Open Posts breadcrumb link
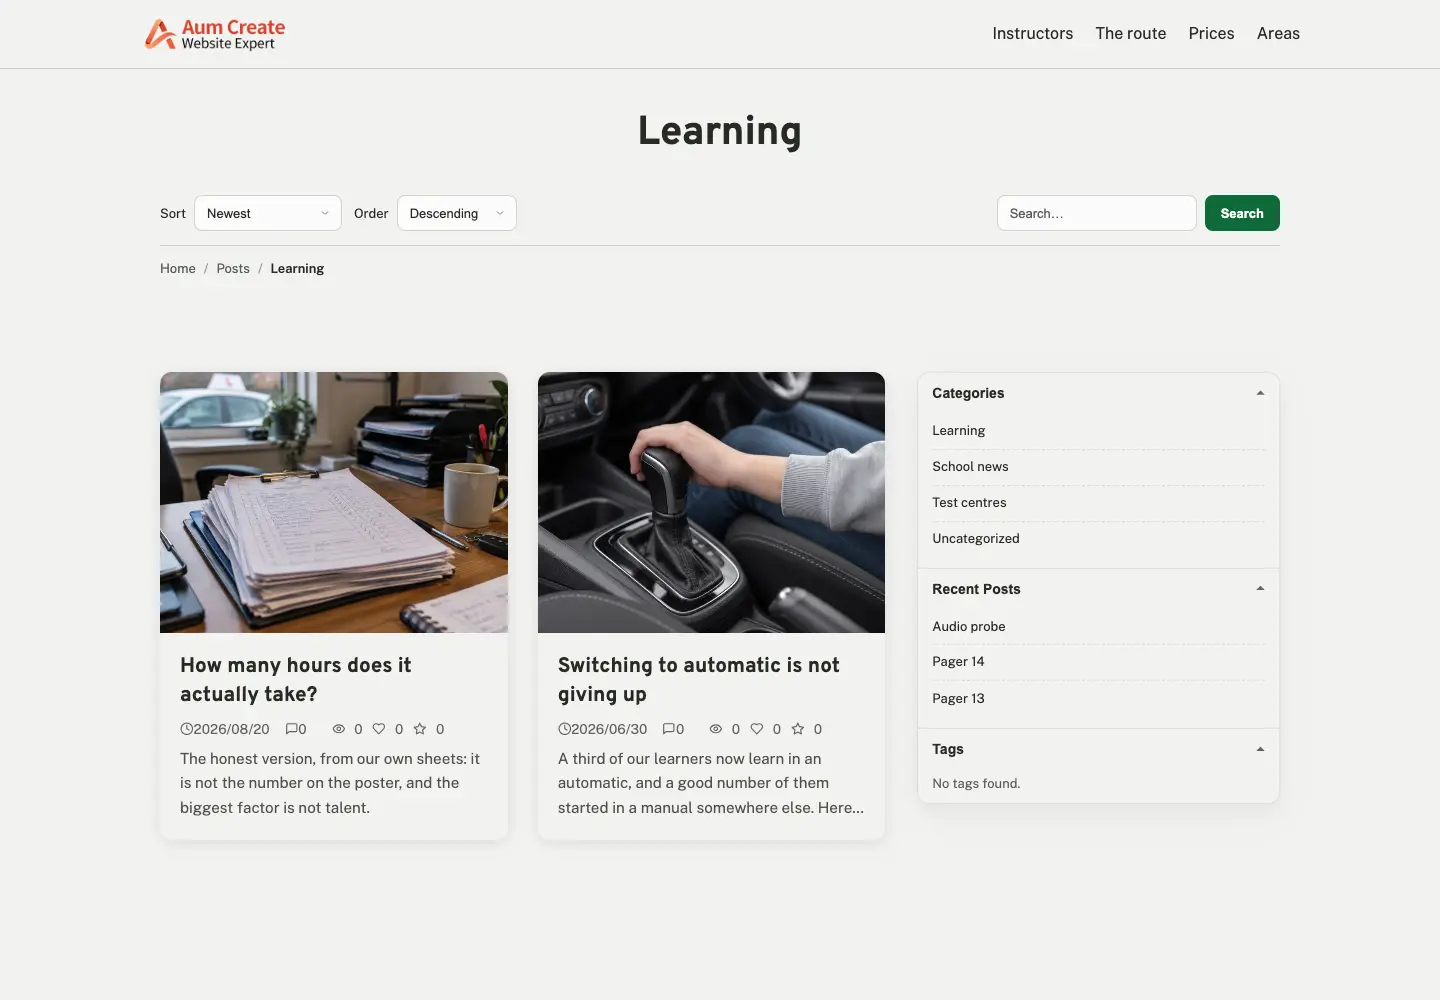 (x=233, y=269)
